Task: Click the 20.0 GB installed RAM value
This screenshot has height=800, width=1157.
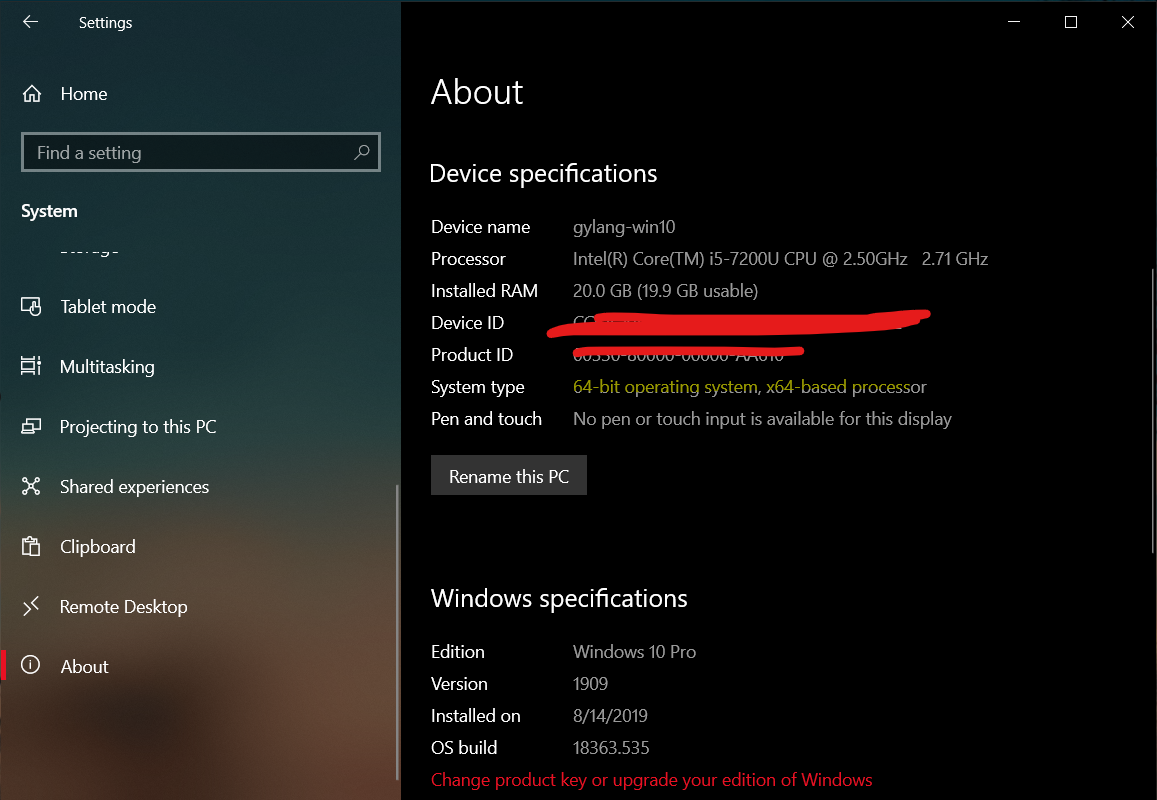Action: point(666,291)
